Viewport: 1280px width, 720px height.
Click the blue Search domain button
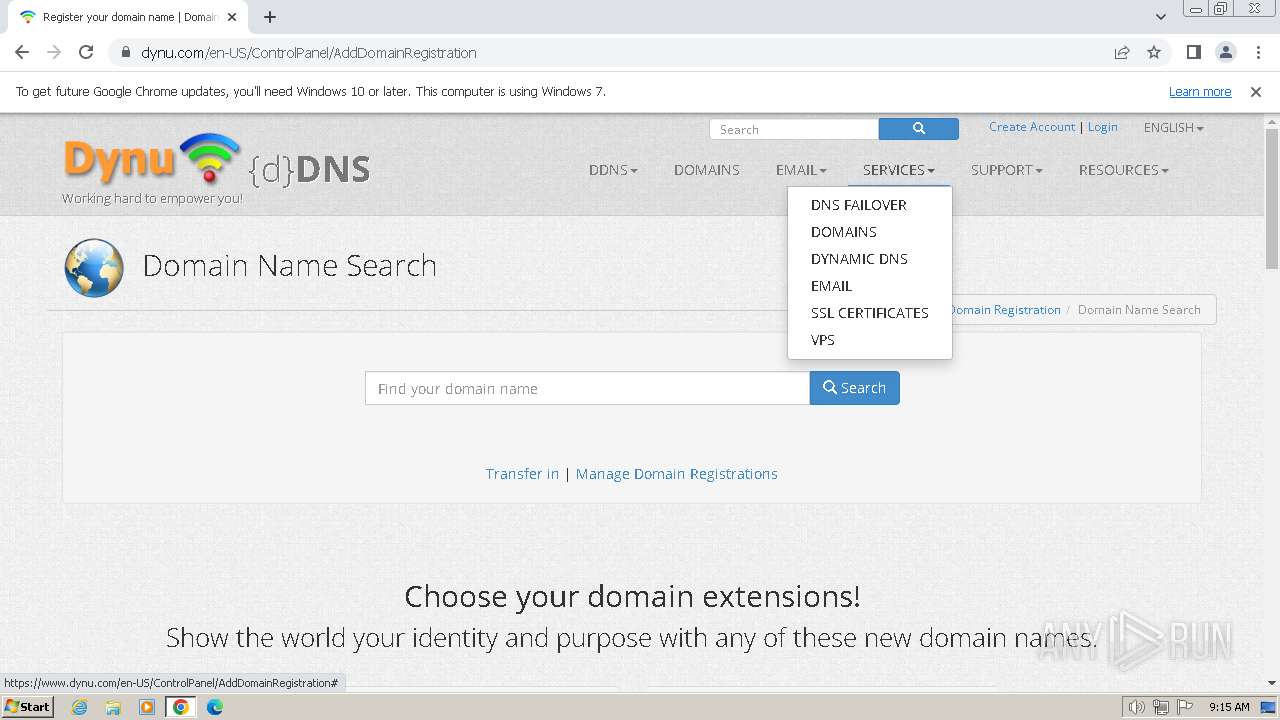[x=854, y=388]
